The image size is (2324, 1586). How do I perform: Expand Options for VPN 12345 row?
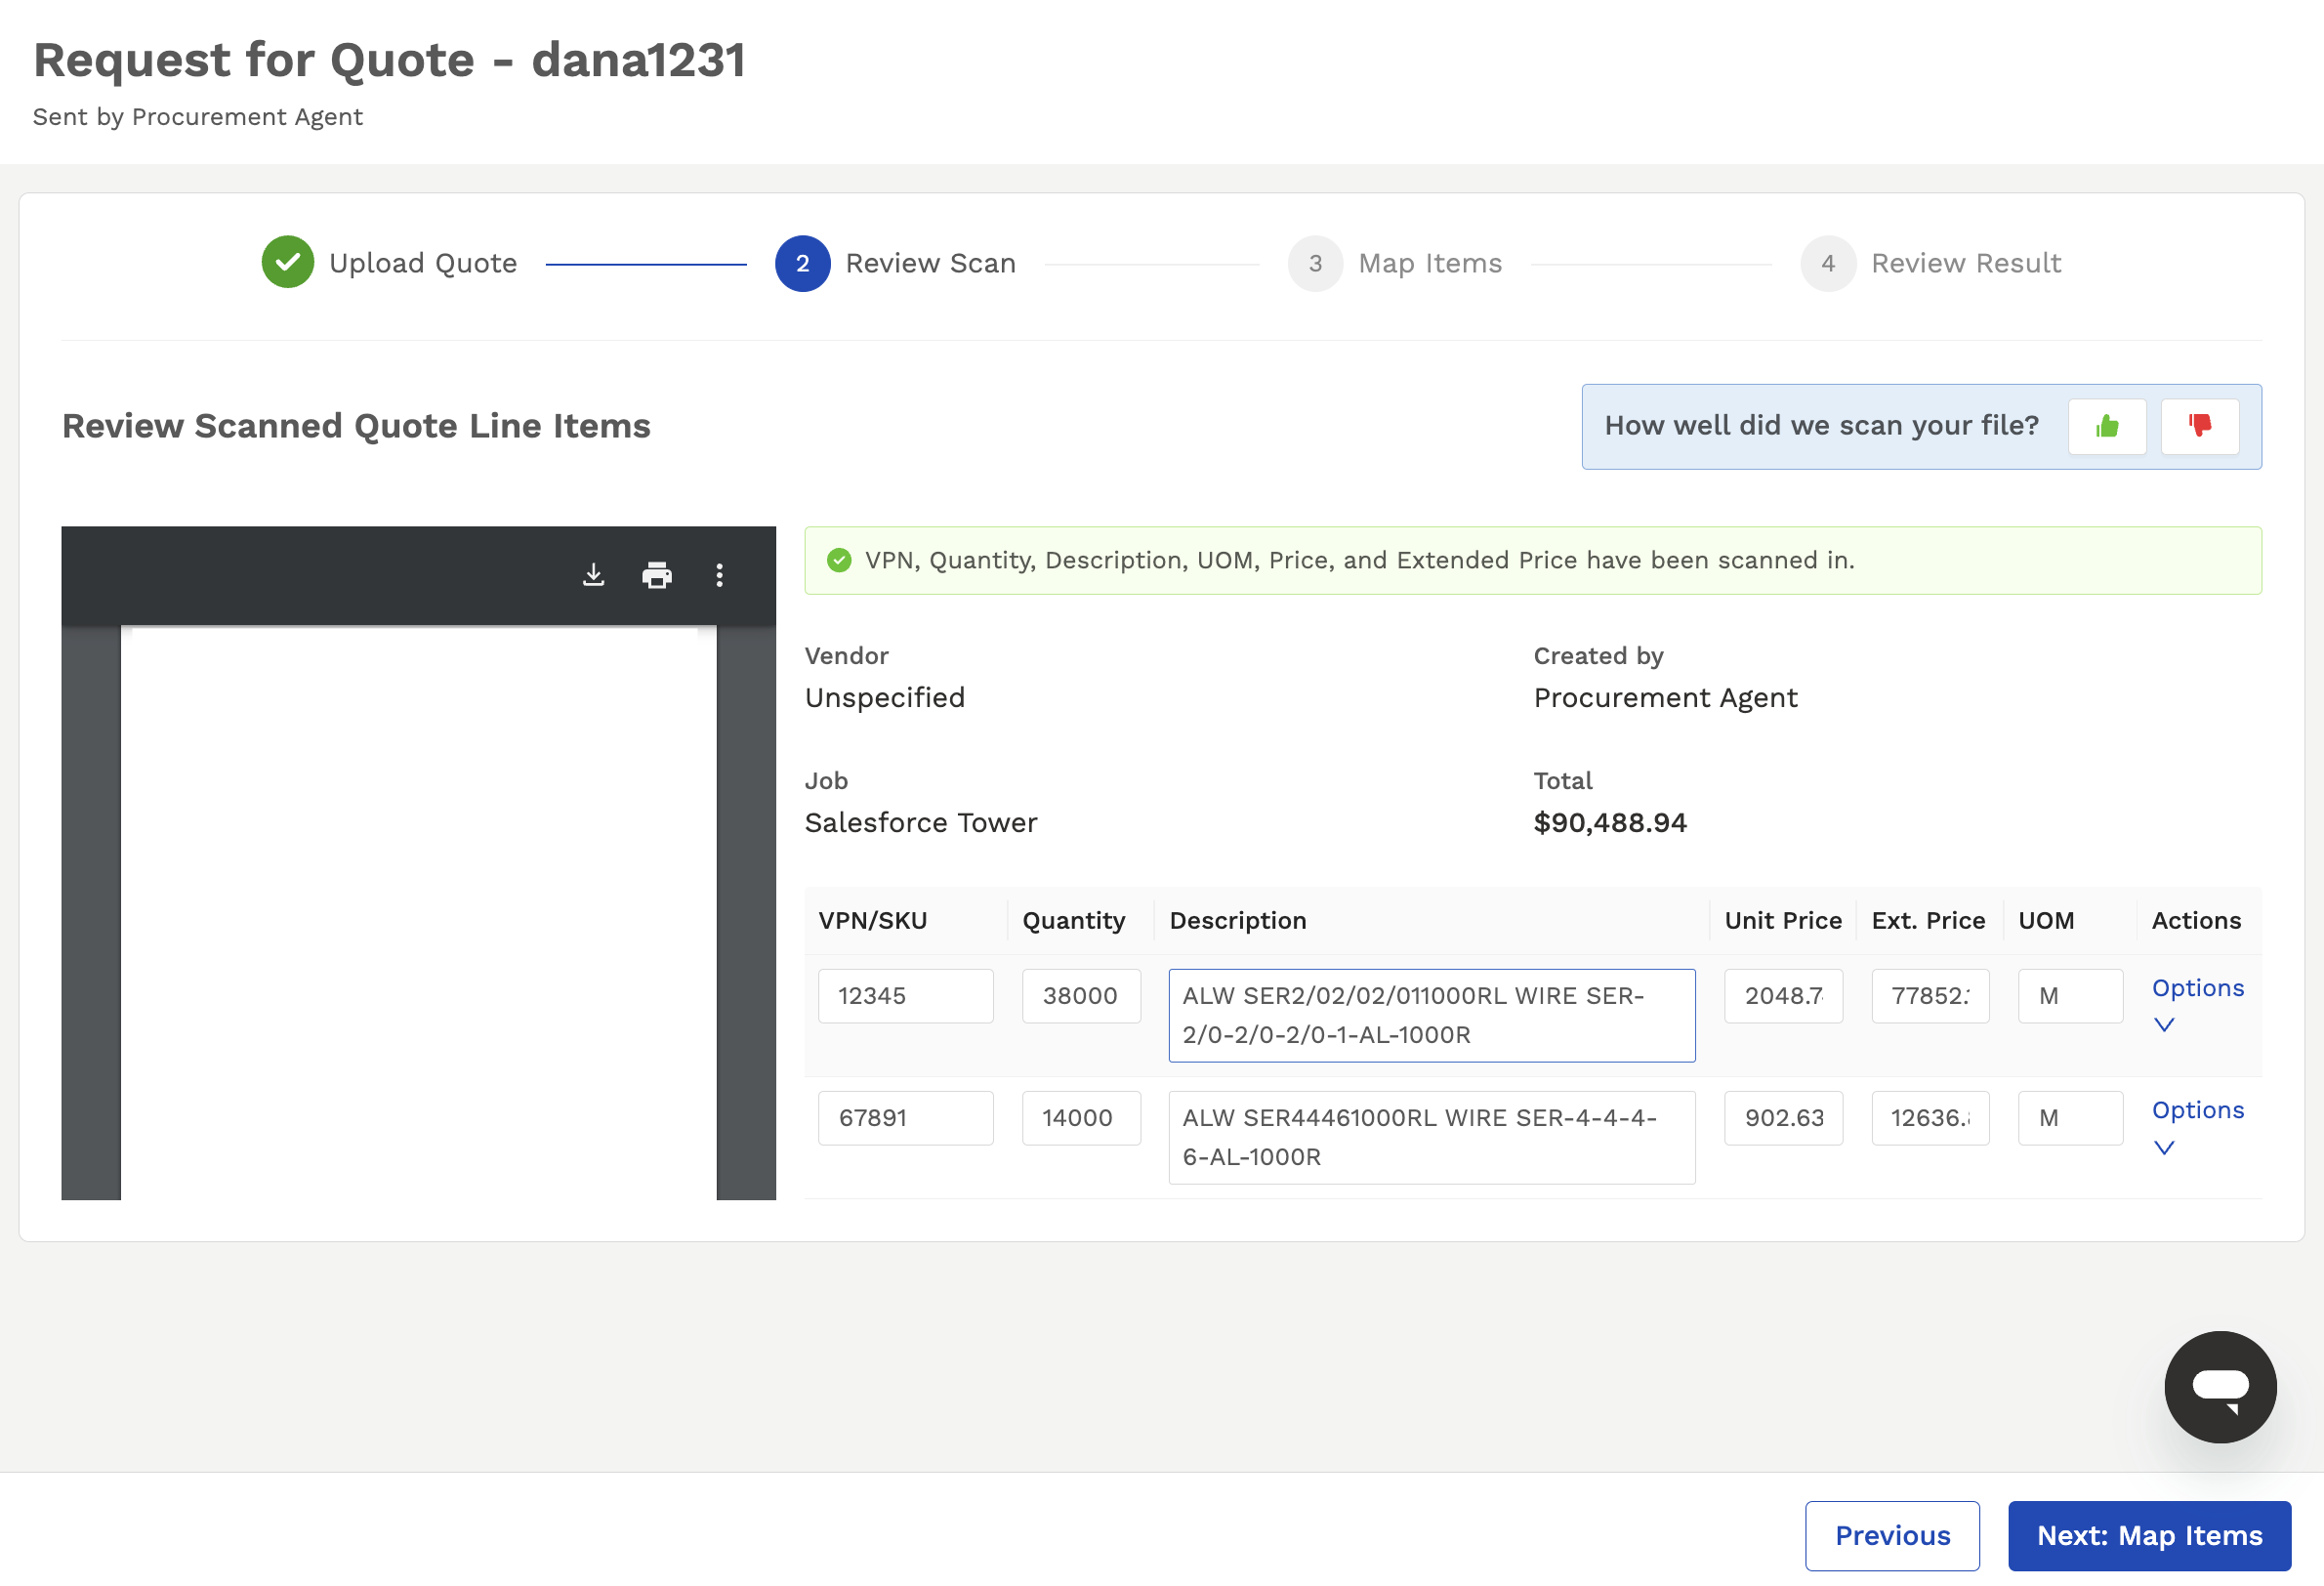pyautogui.click(x=2197, y=1005)
